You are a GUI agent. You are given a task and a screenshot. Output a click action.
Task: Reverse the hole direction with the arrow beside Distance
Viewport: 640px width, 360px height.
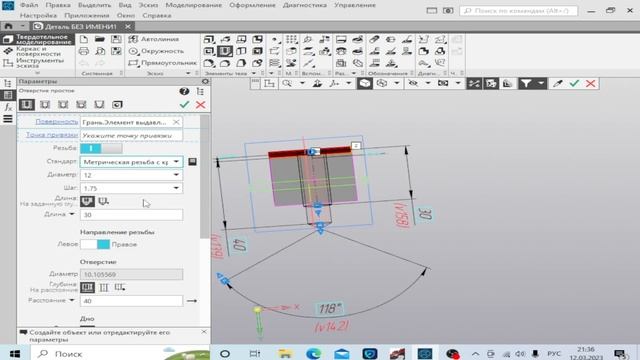pyautogui.click(x=192, y=301)
